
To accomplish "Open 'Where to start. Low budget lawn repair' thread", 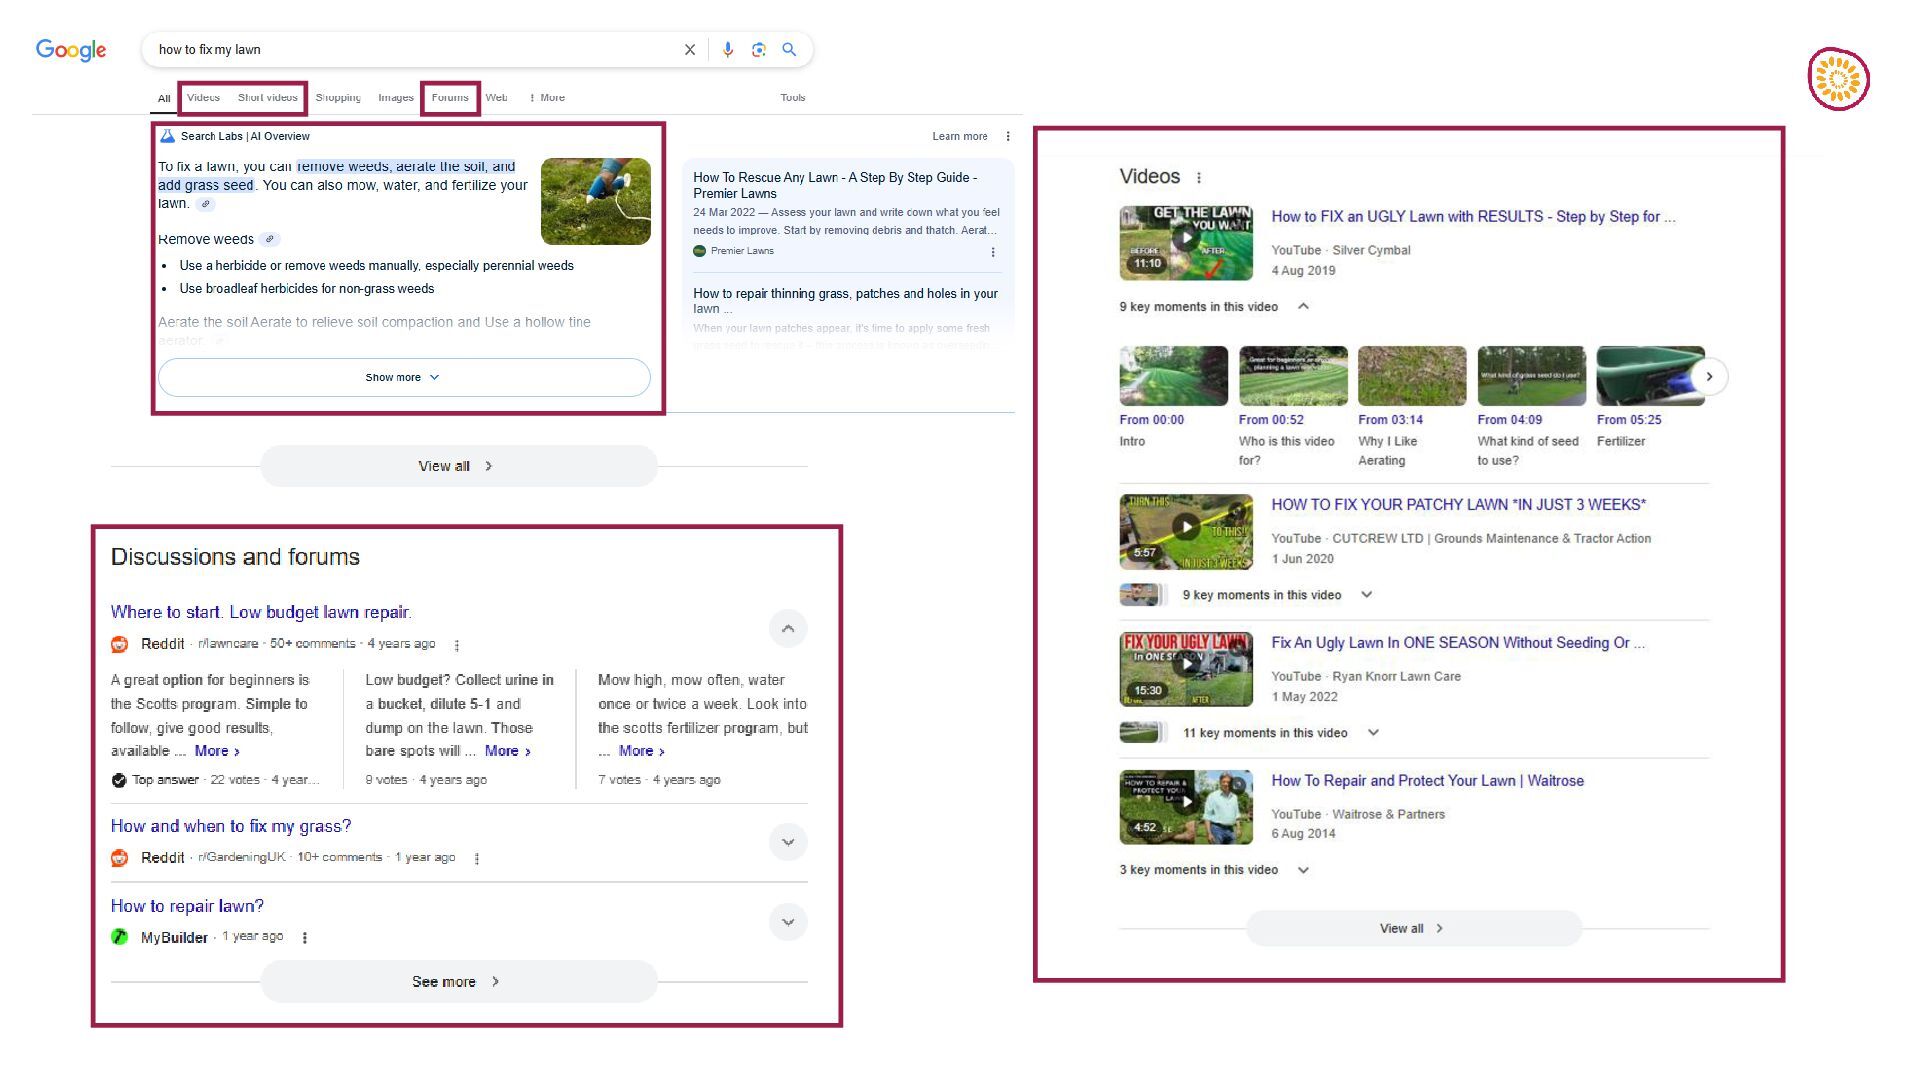I will [261, 613].
